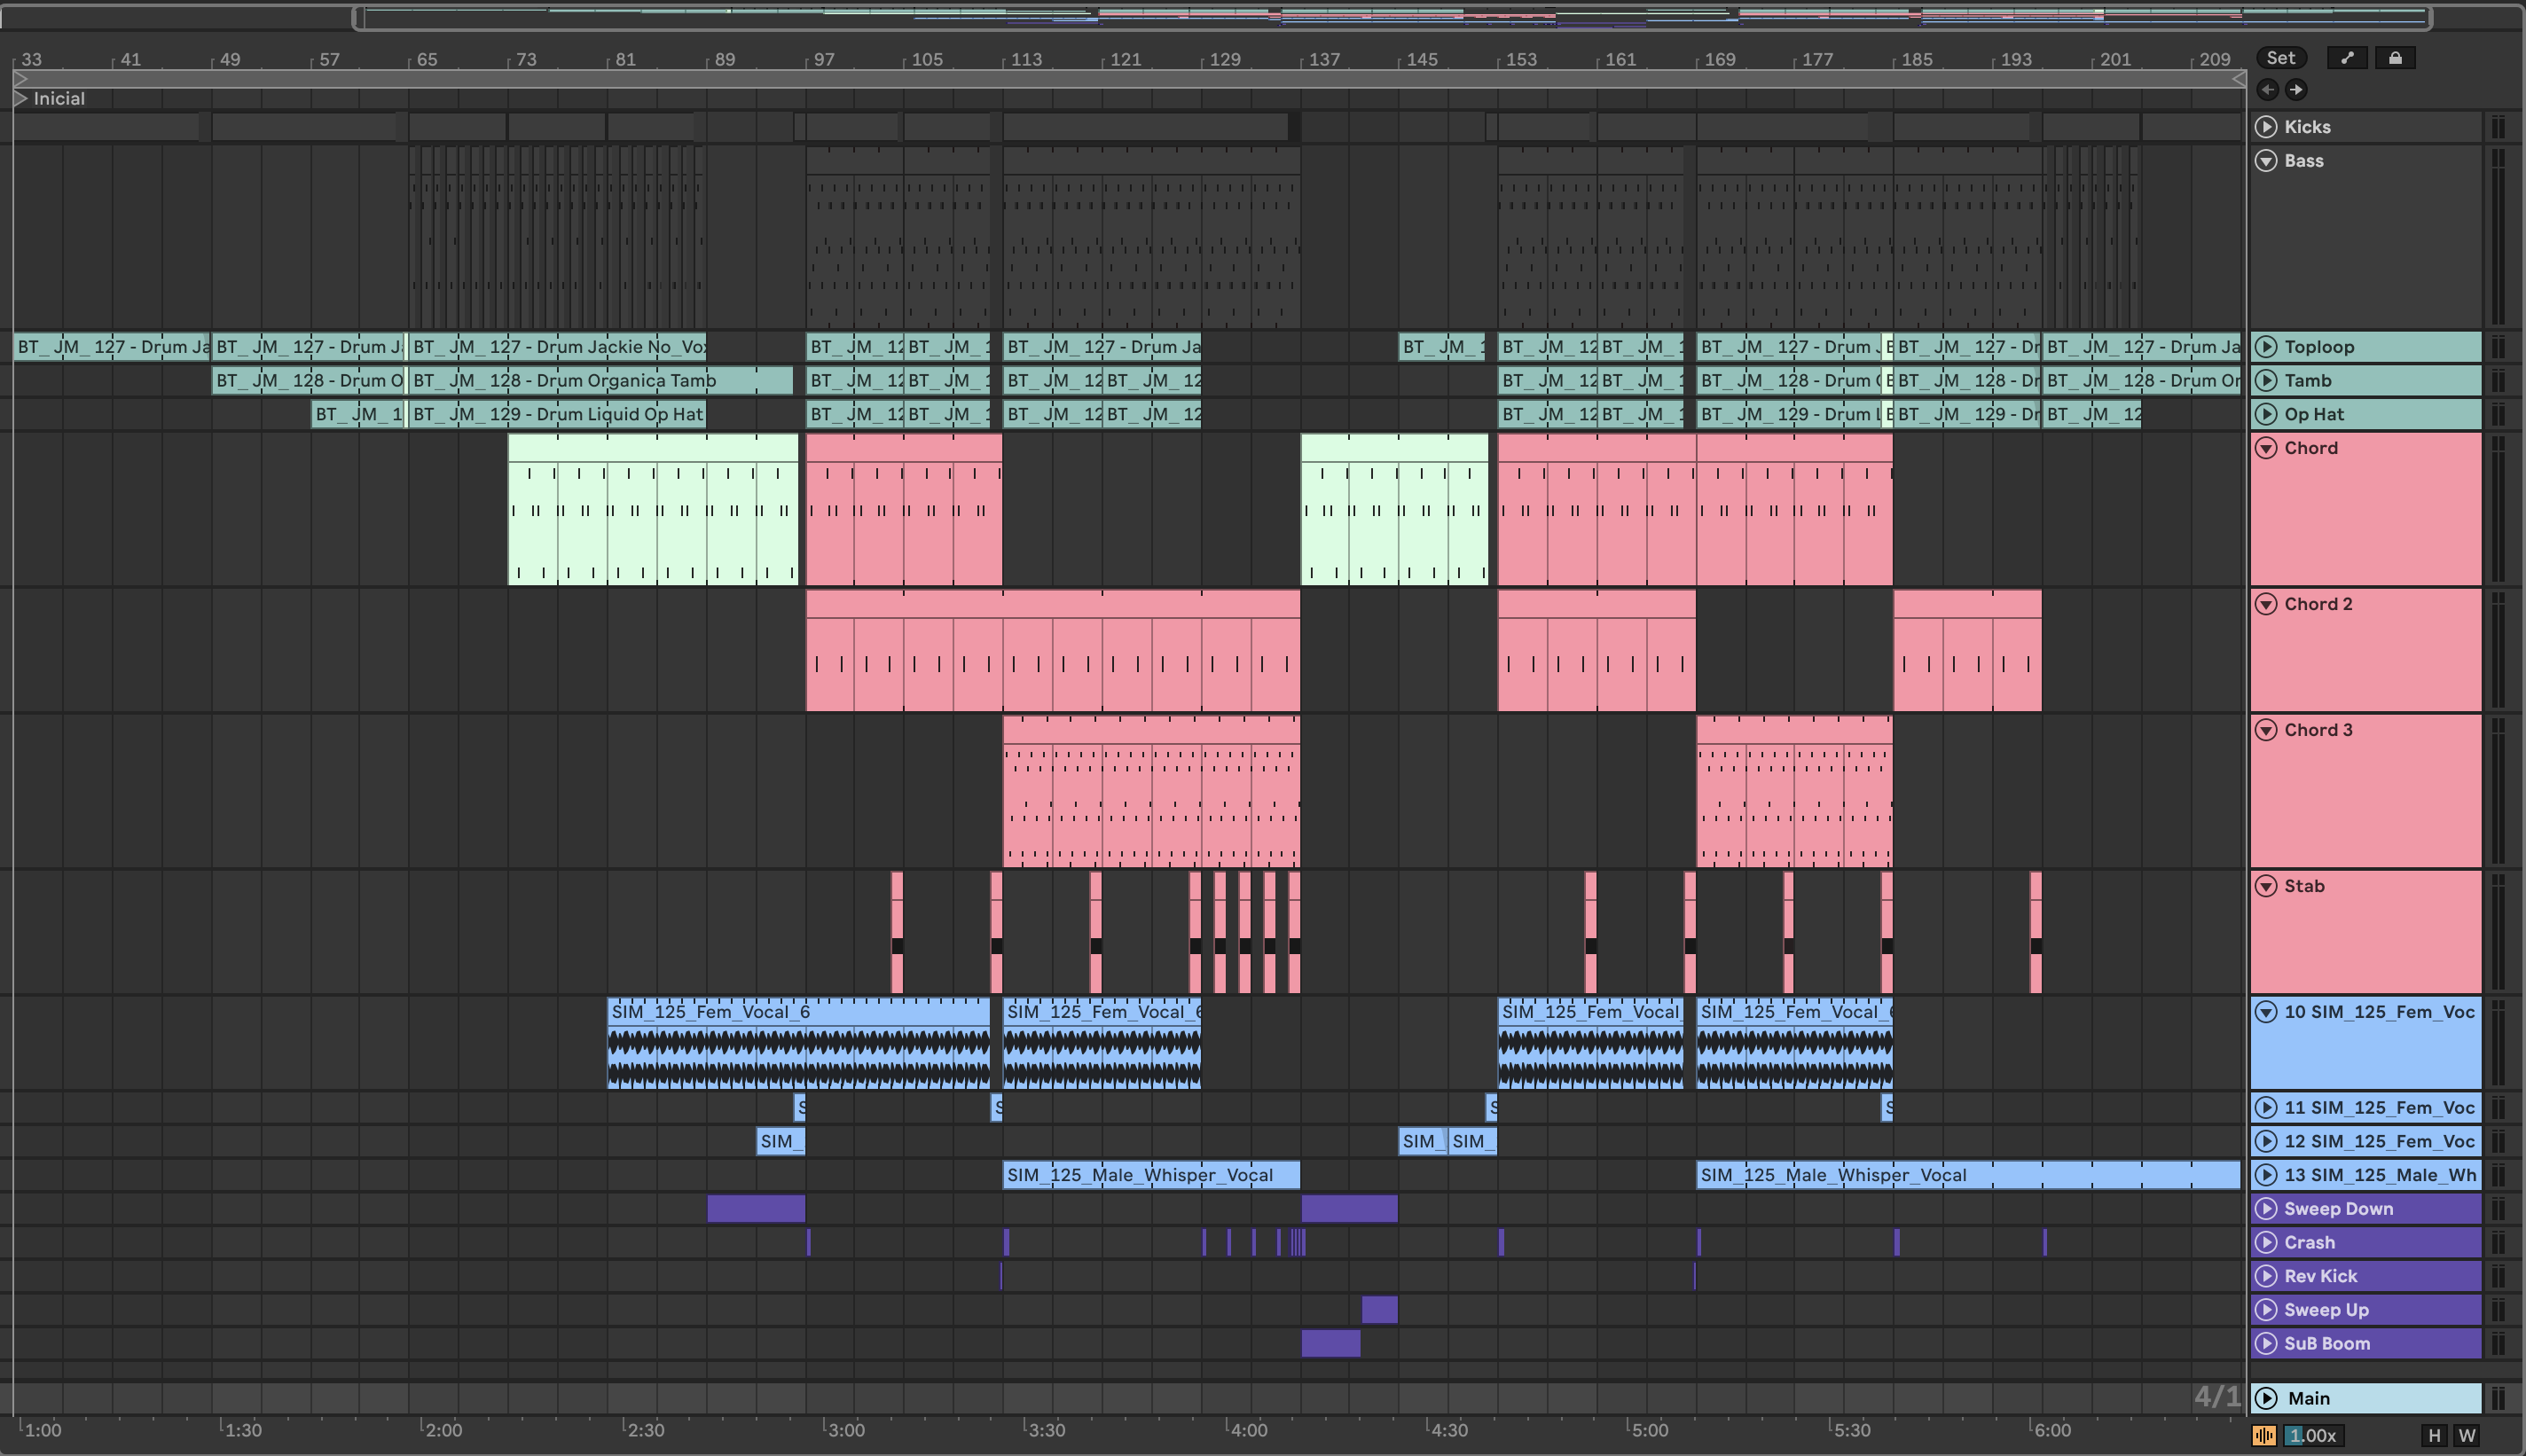
Task: Unfold the Main track arrow
Action: point(2266,1398)
